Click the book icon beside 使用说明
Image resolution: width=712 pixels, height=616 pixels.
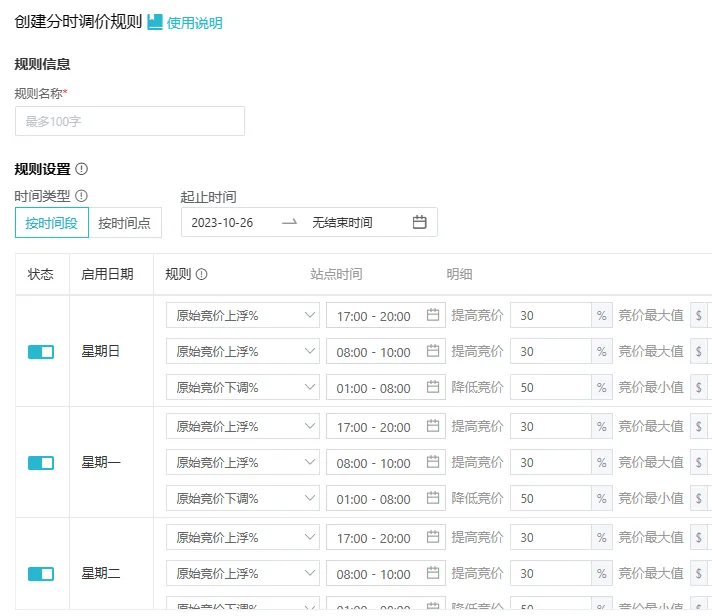pyautogui.click(x=155, y=22)
